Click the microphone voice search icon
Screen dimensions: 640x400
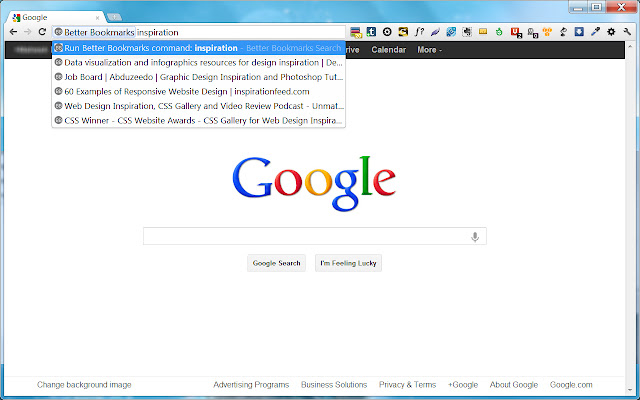(475, 237)
